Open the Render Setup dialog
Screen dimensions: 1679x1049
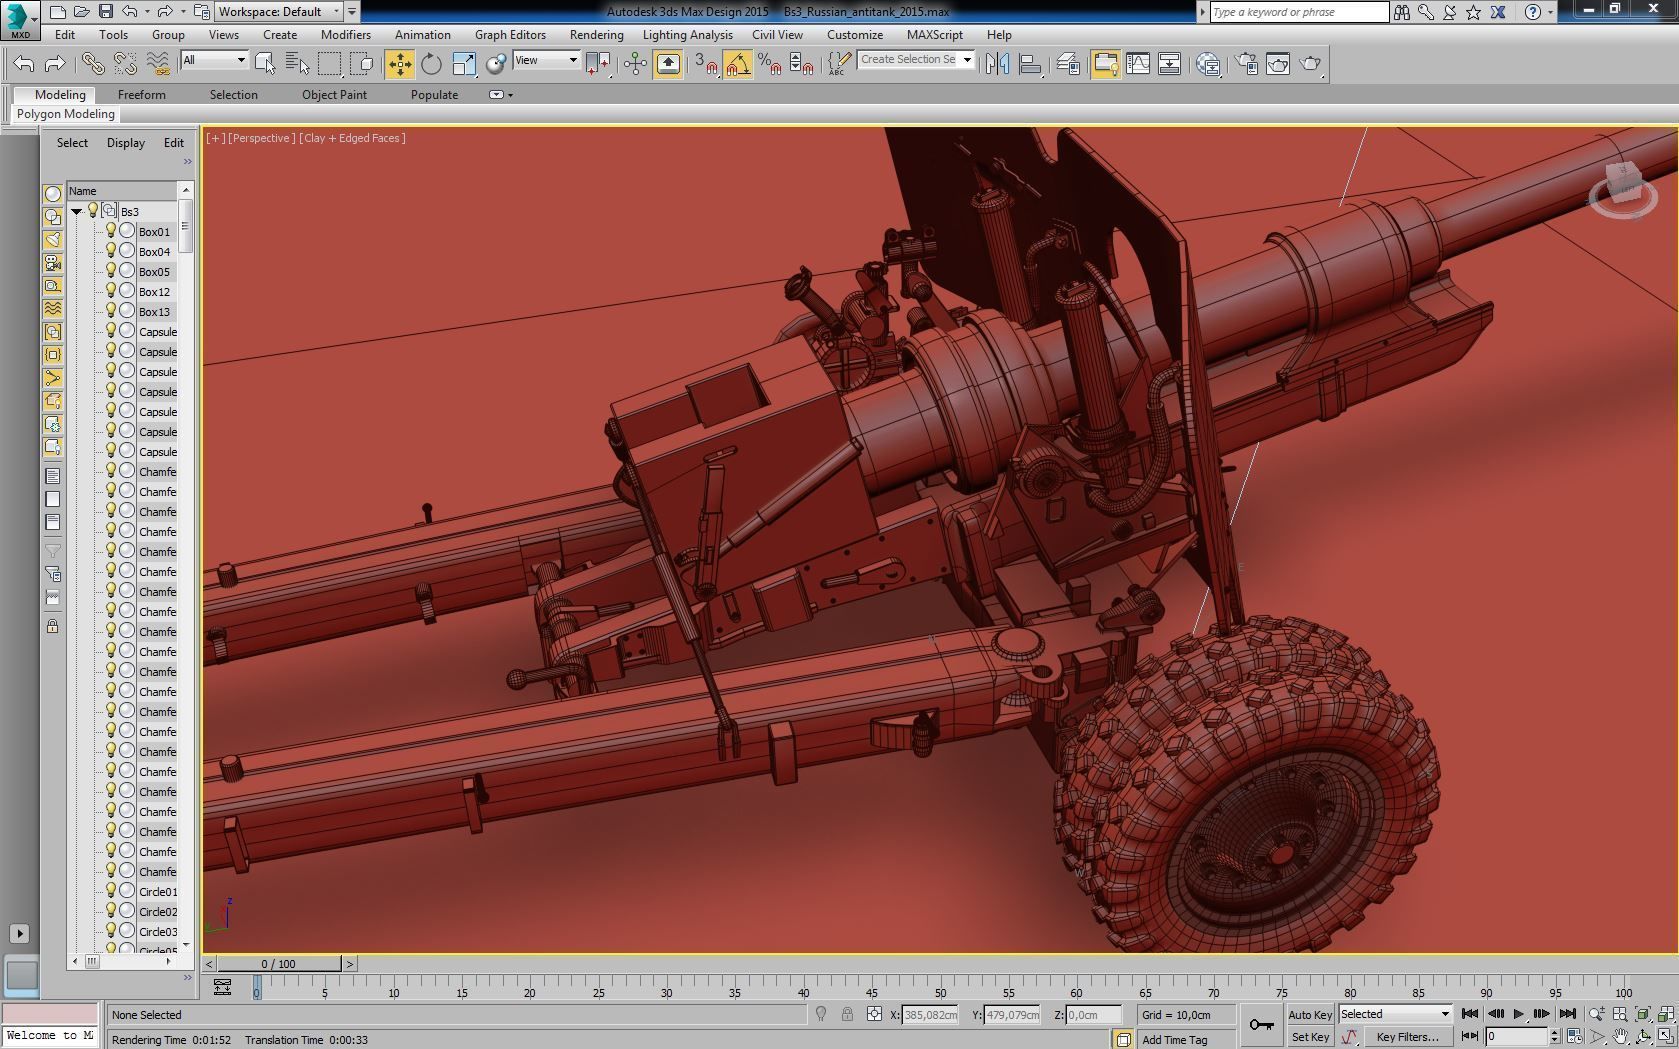[x=1246, y=64]
